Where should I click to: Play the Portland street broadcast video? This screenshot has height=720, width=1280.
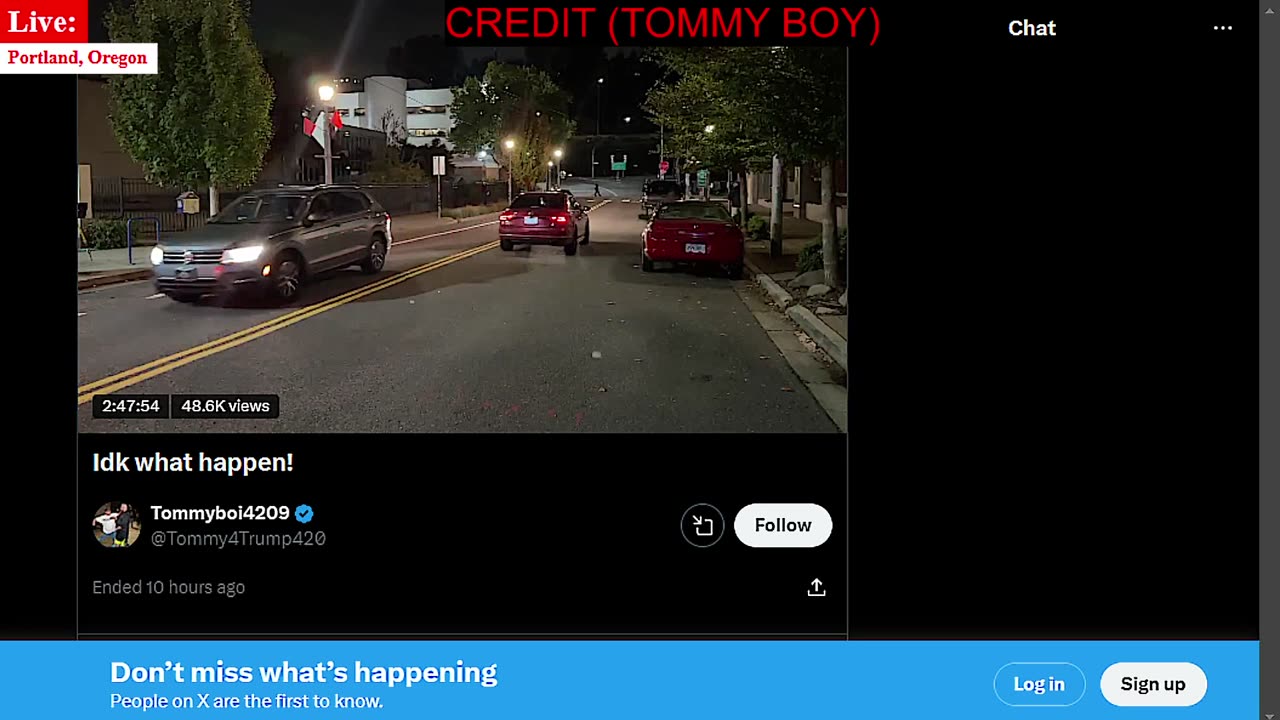(x=462, y=240)
